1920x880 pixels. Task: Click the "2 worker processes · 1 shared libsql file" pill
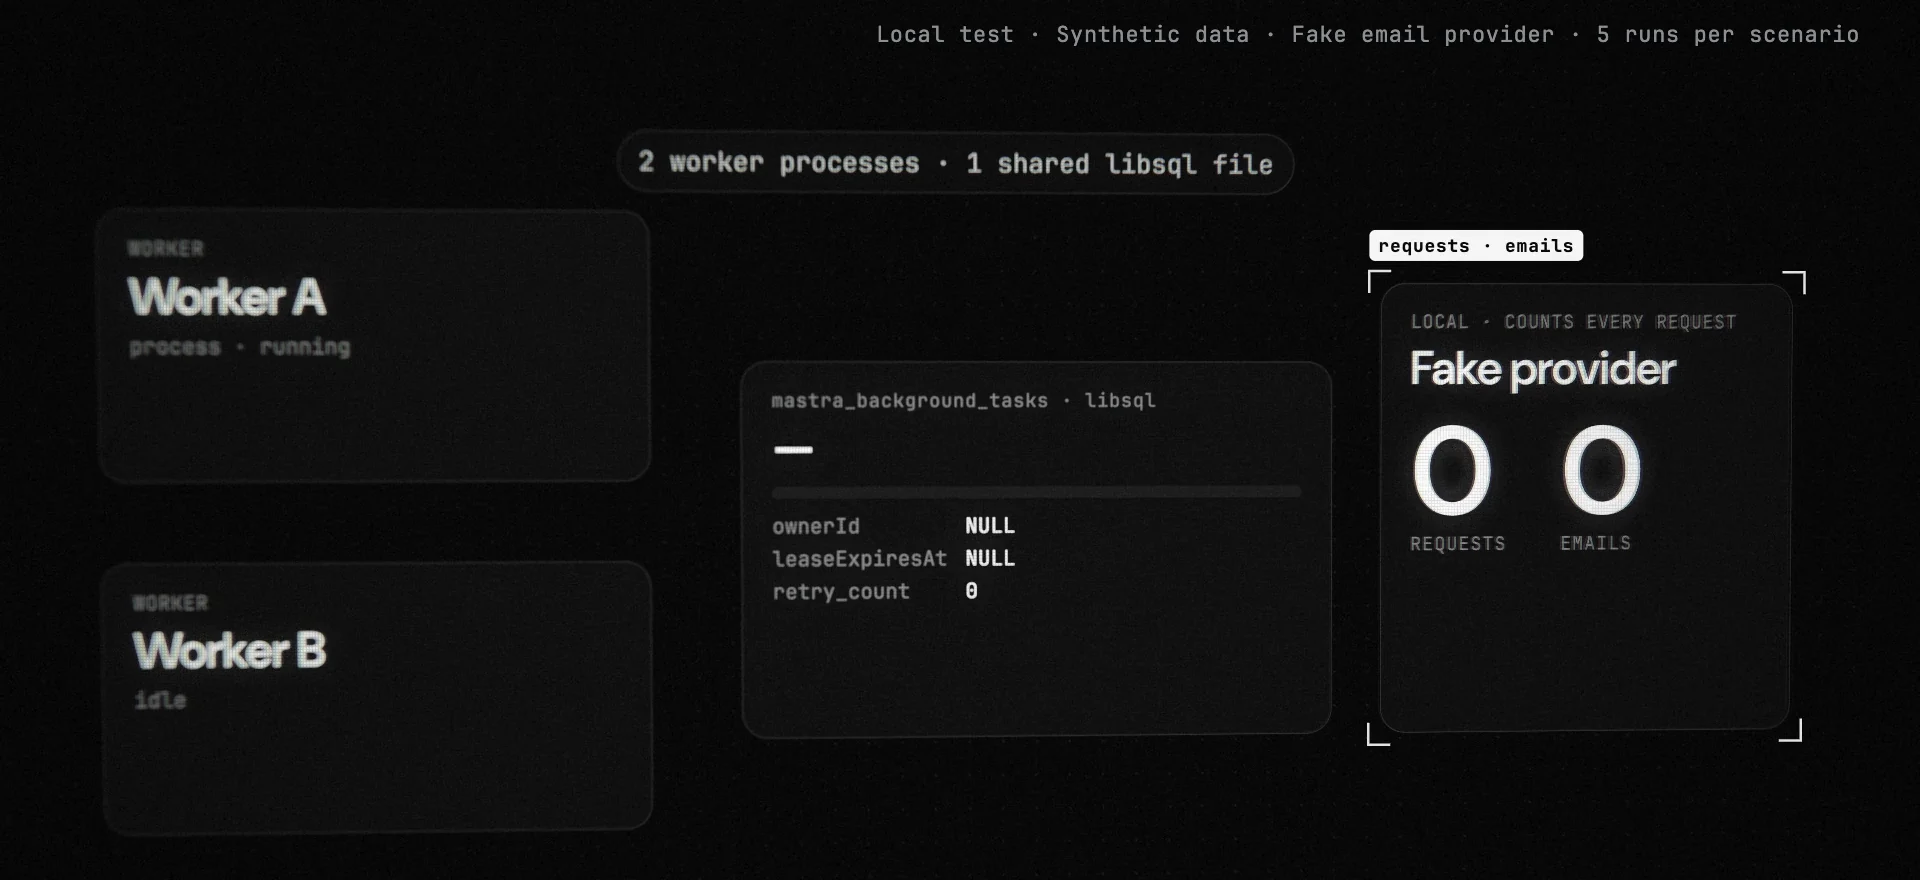click(956, 163)
